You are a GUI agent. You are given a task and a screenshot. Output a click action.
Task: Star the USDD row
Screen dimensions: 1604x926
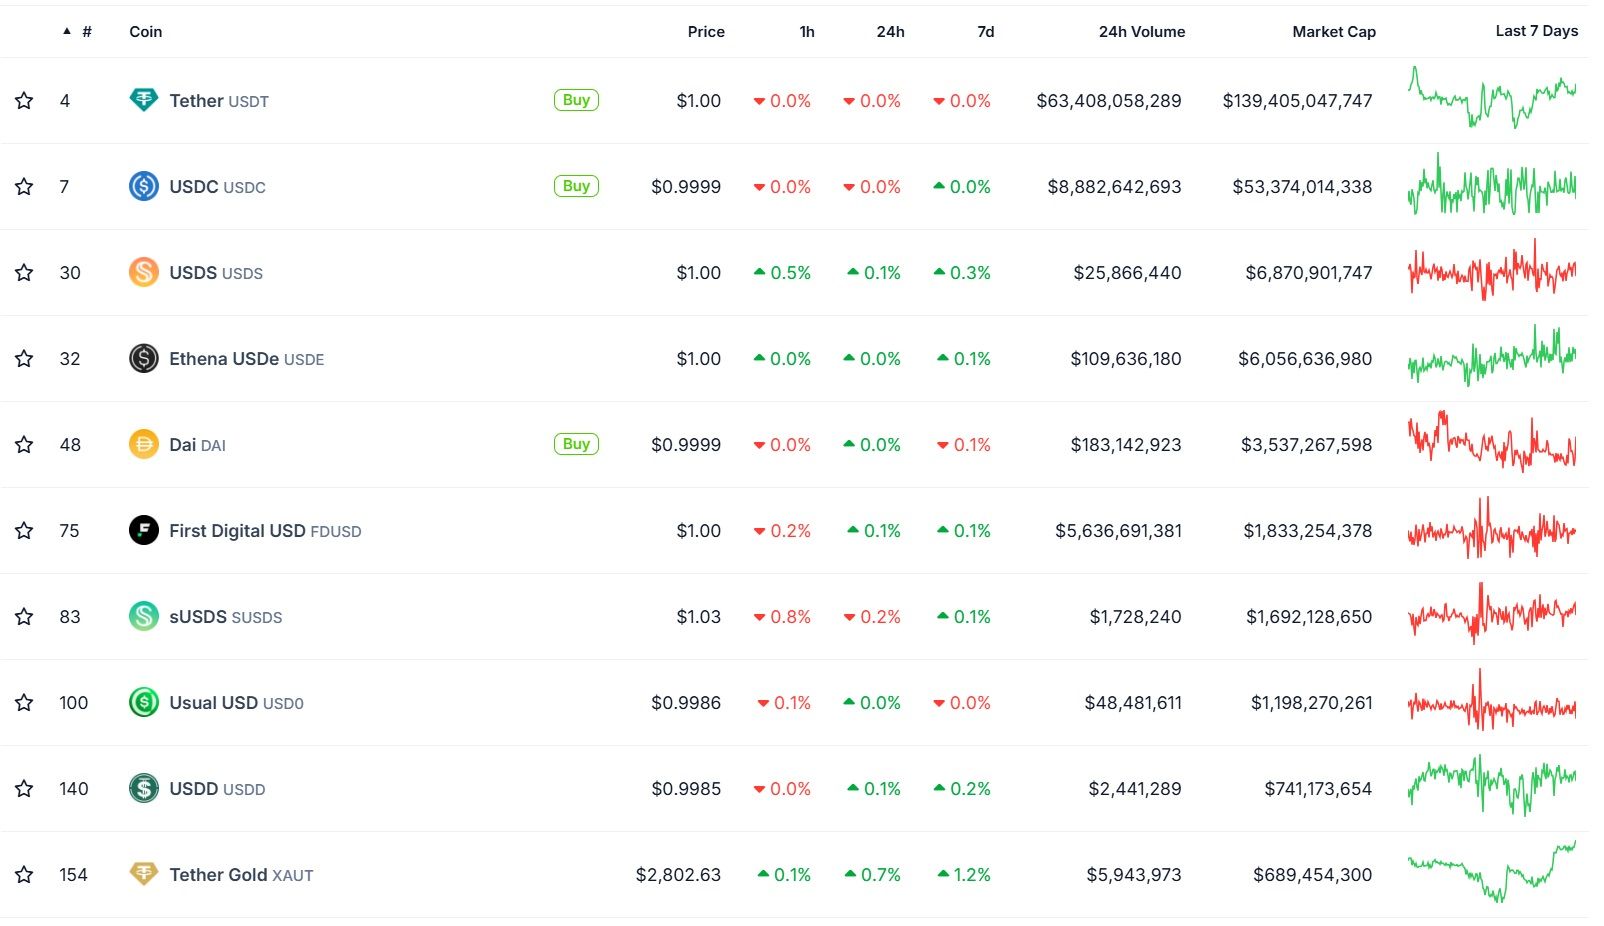(x=24, y=788)
